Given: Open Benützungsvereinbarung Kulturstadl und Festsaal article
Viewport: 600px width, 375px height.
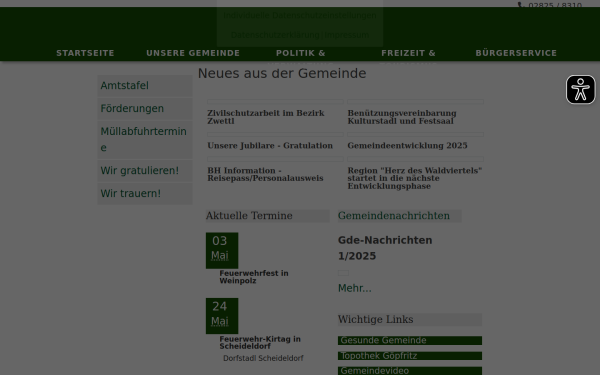Looking at the screenshot, I should [402, 117].
